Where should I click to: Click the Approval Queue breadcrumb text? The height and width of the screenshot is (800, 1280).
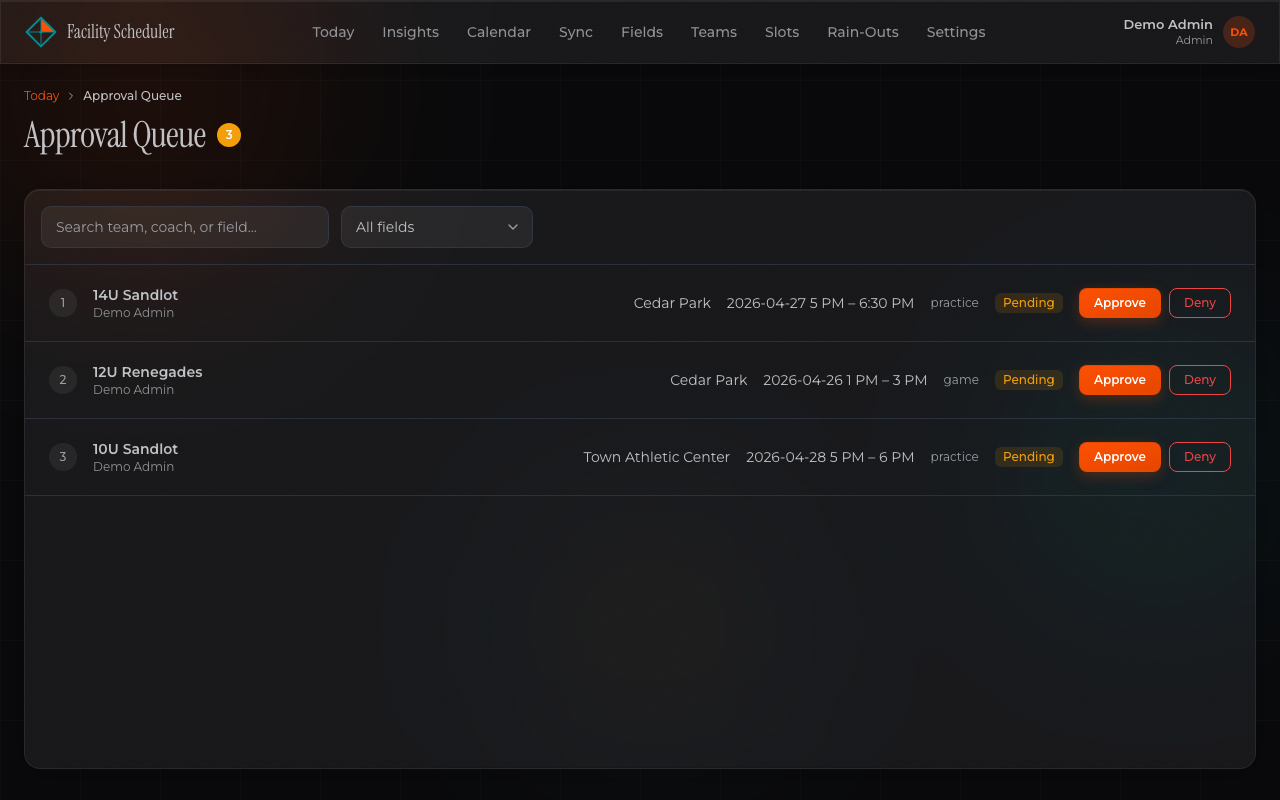[x=132, y=96]
